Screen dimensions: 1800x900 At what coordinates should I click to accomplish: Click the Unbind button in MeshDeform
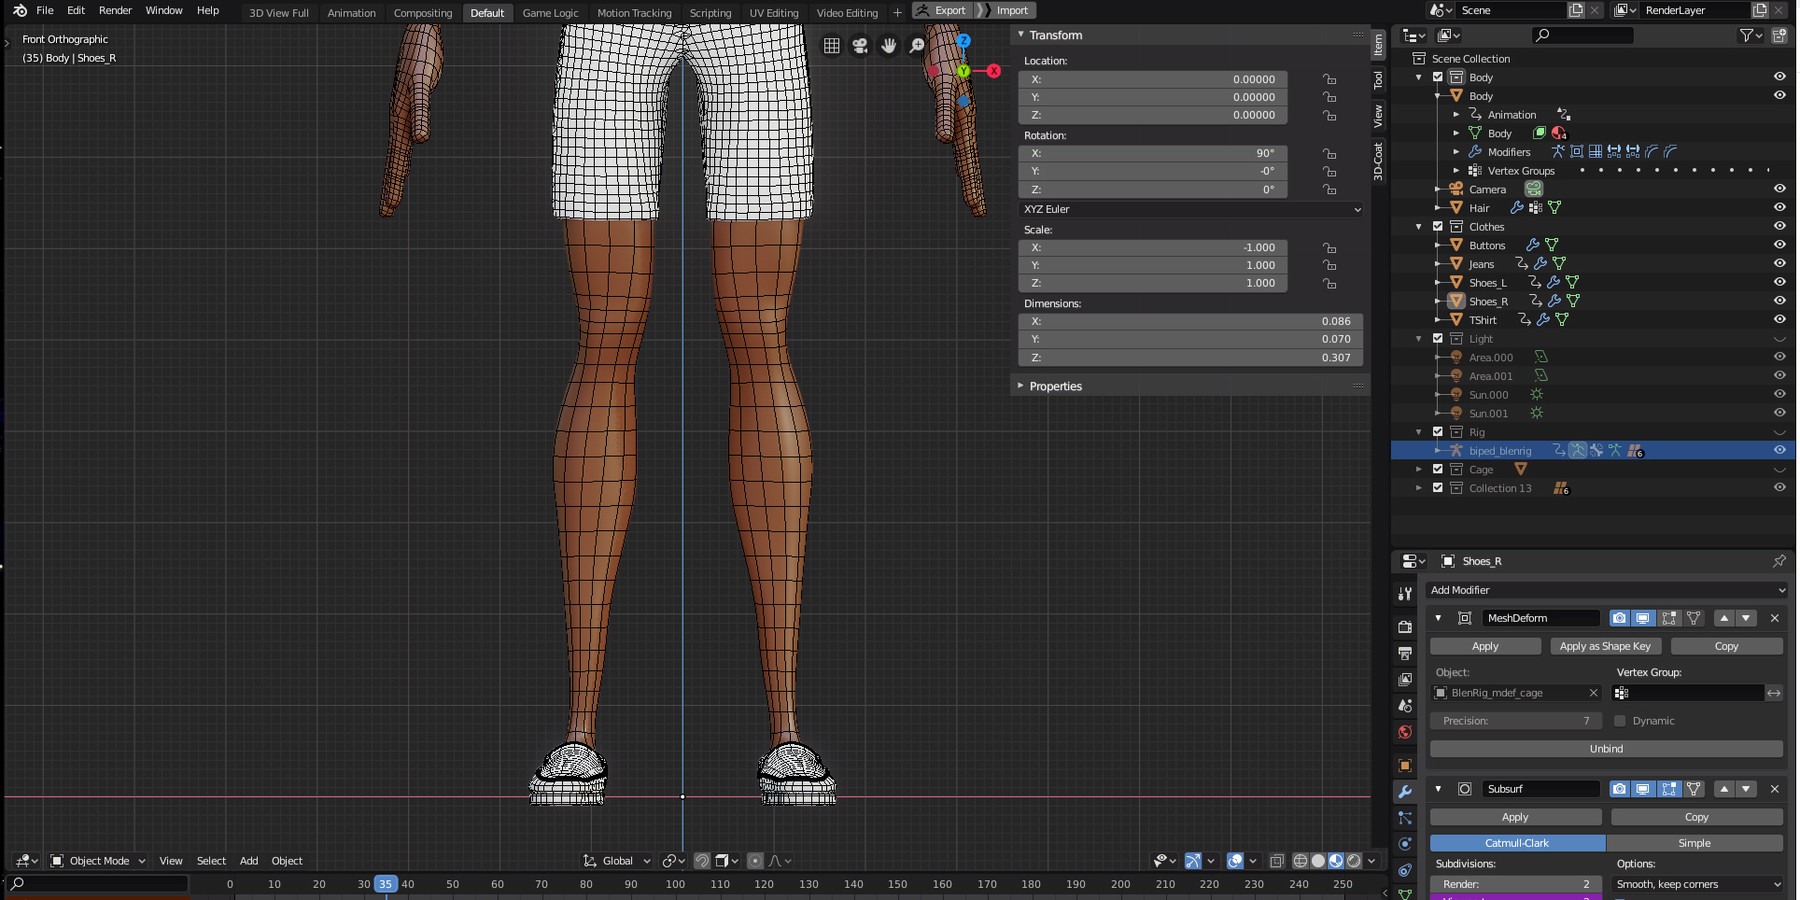(1606, 749)
